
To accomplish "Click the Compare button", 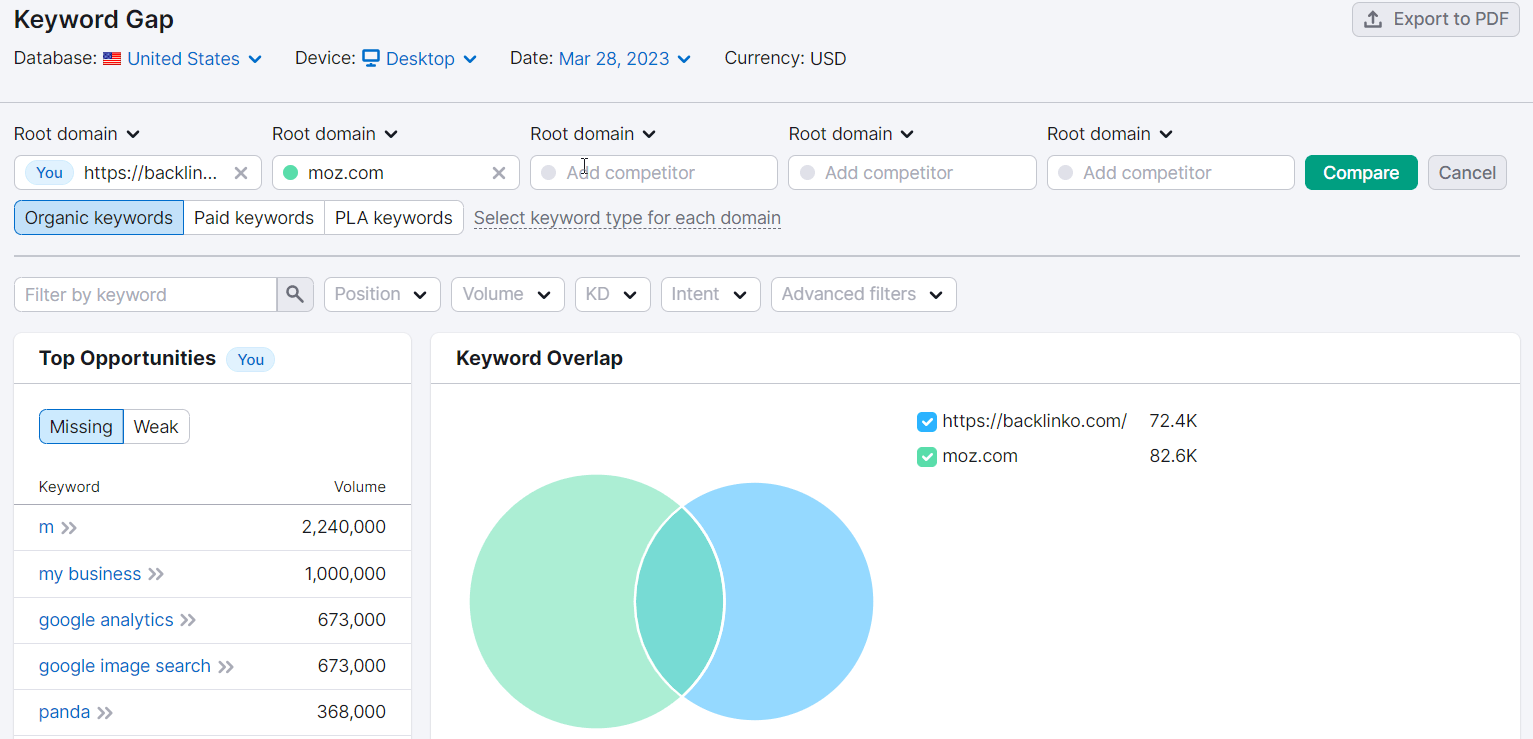I will (x=1361, y=172).
